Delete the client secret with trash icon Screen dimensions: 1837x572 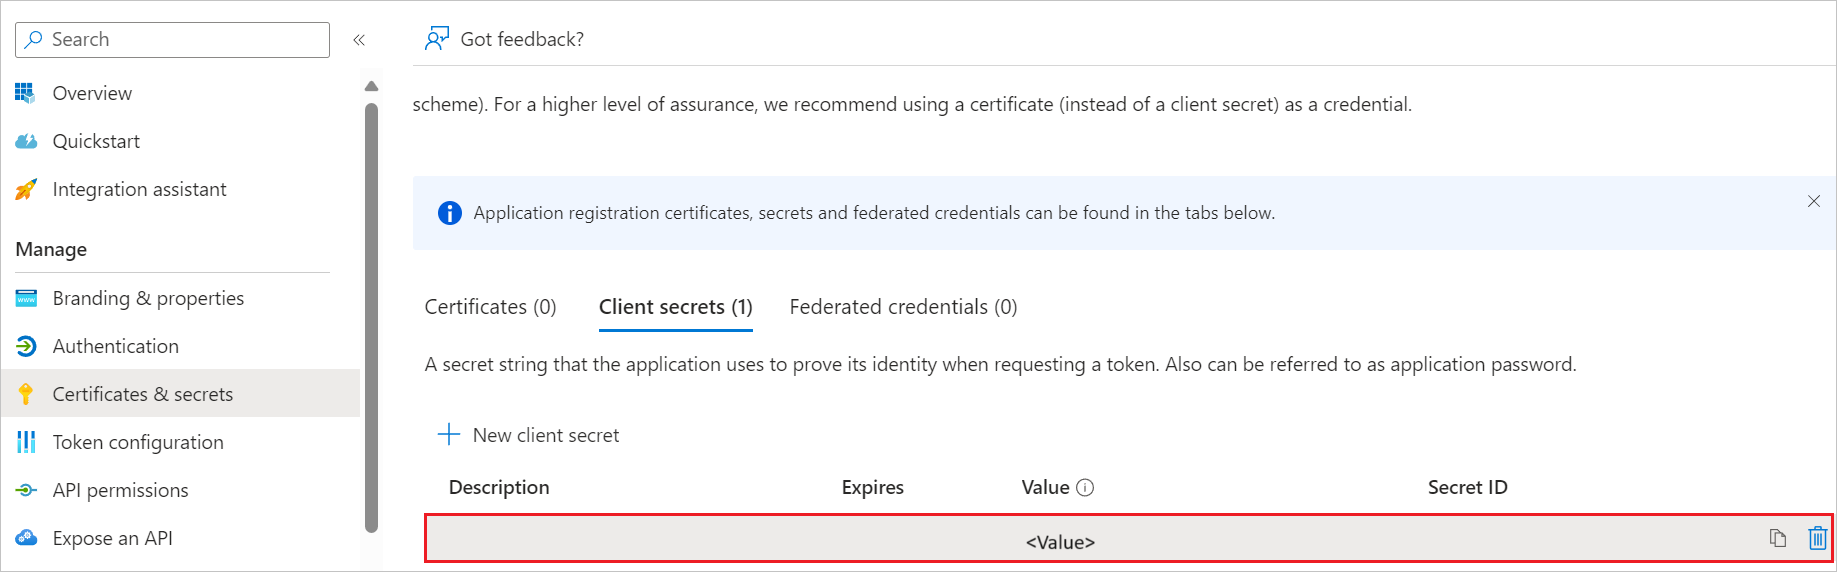tap(1817, 538)
